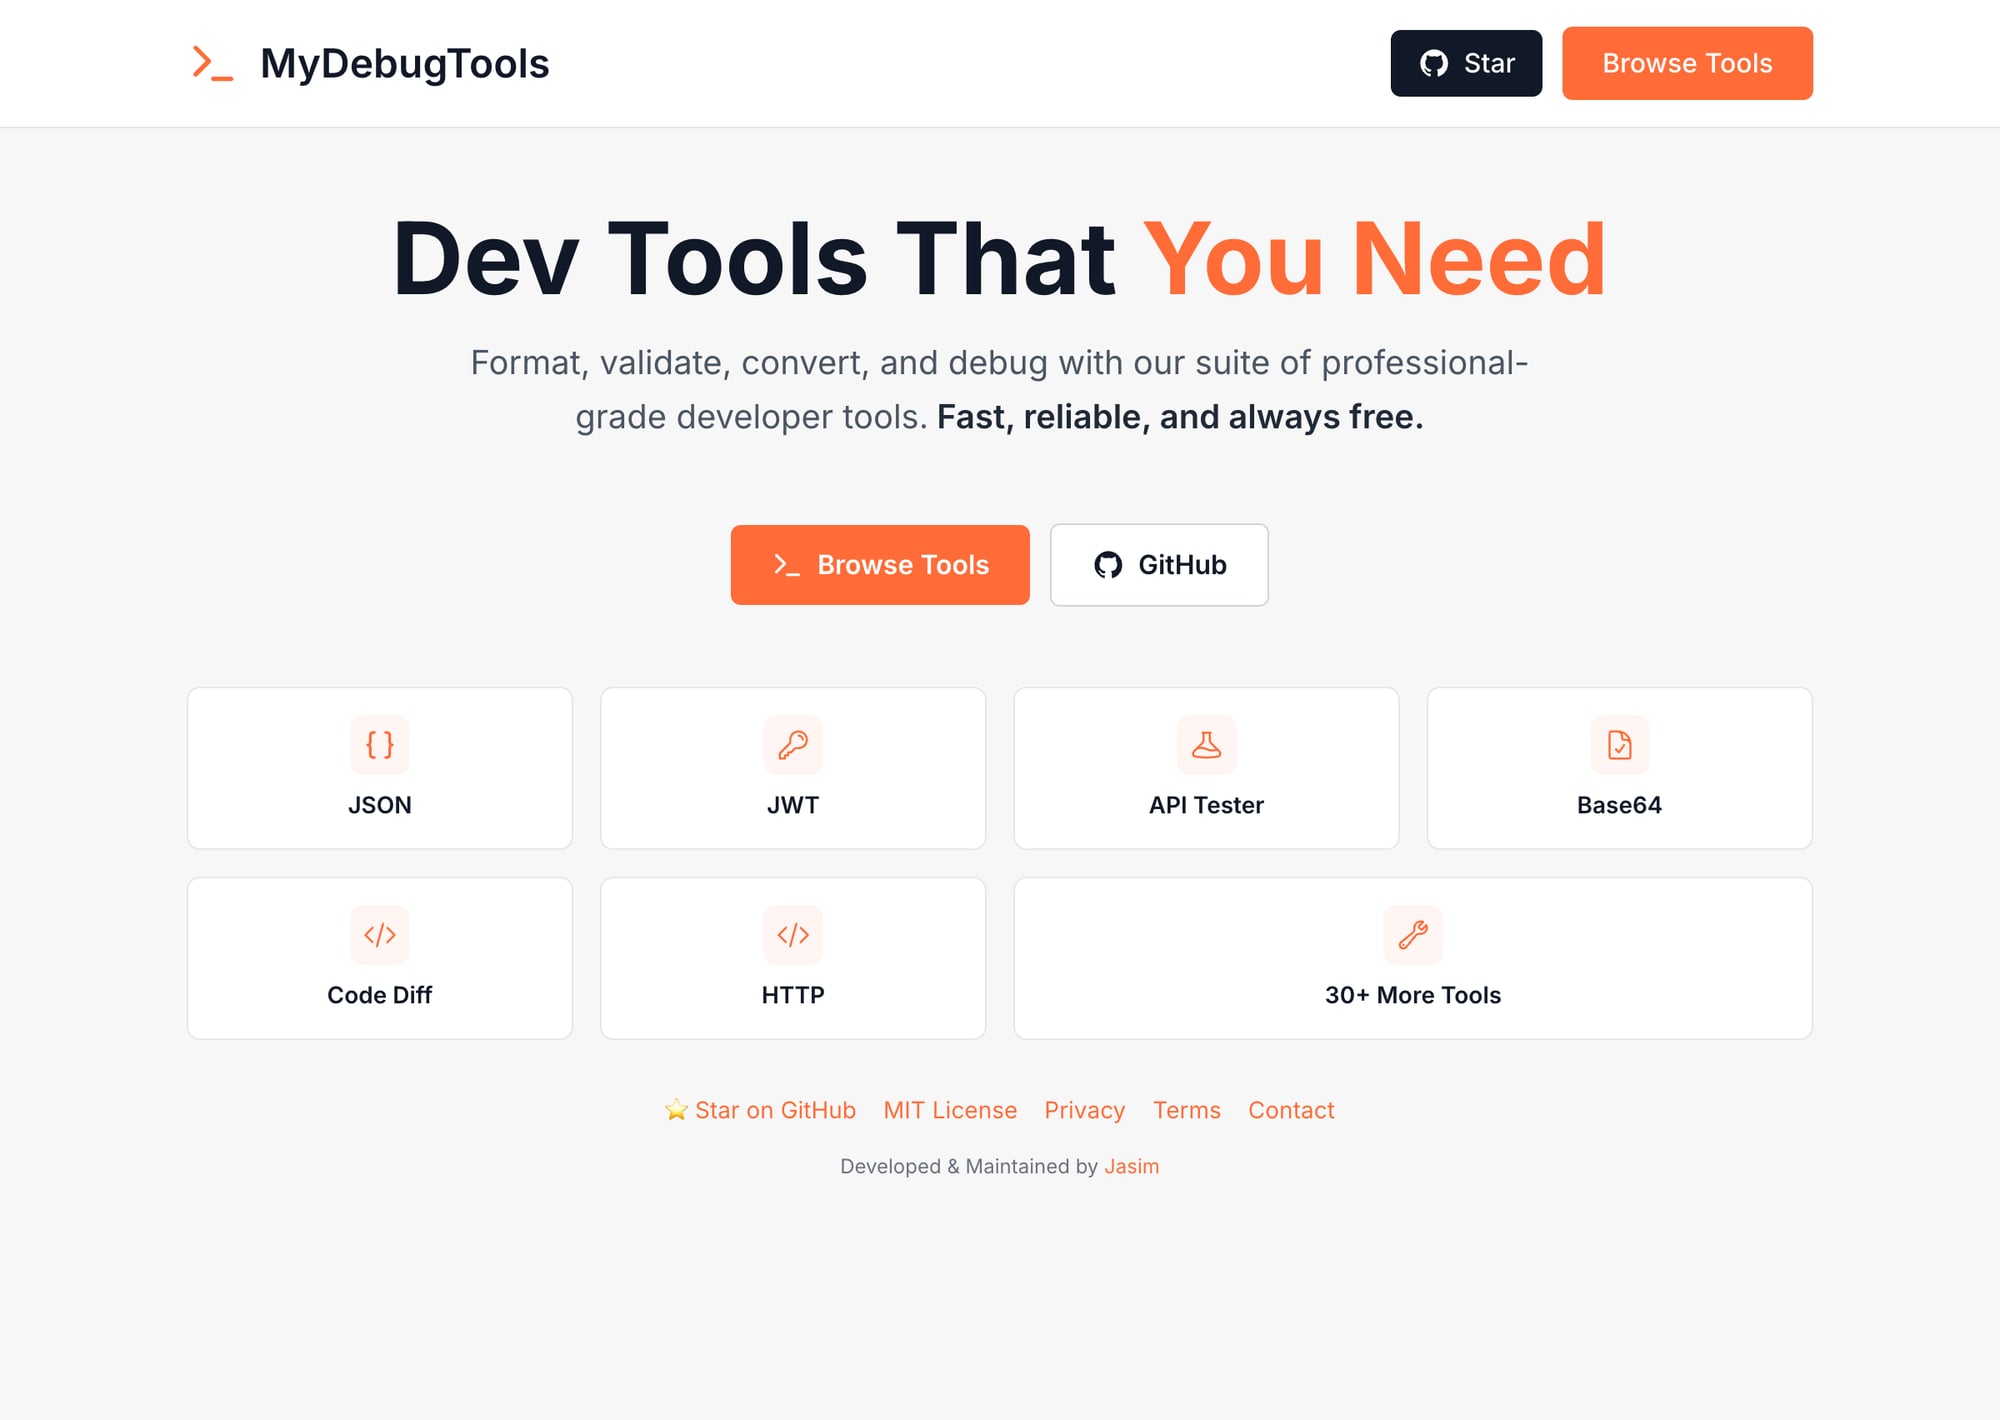Click the JSON braces icon
Screen dimensions: 2000x1420
coord(379,745)
